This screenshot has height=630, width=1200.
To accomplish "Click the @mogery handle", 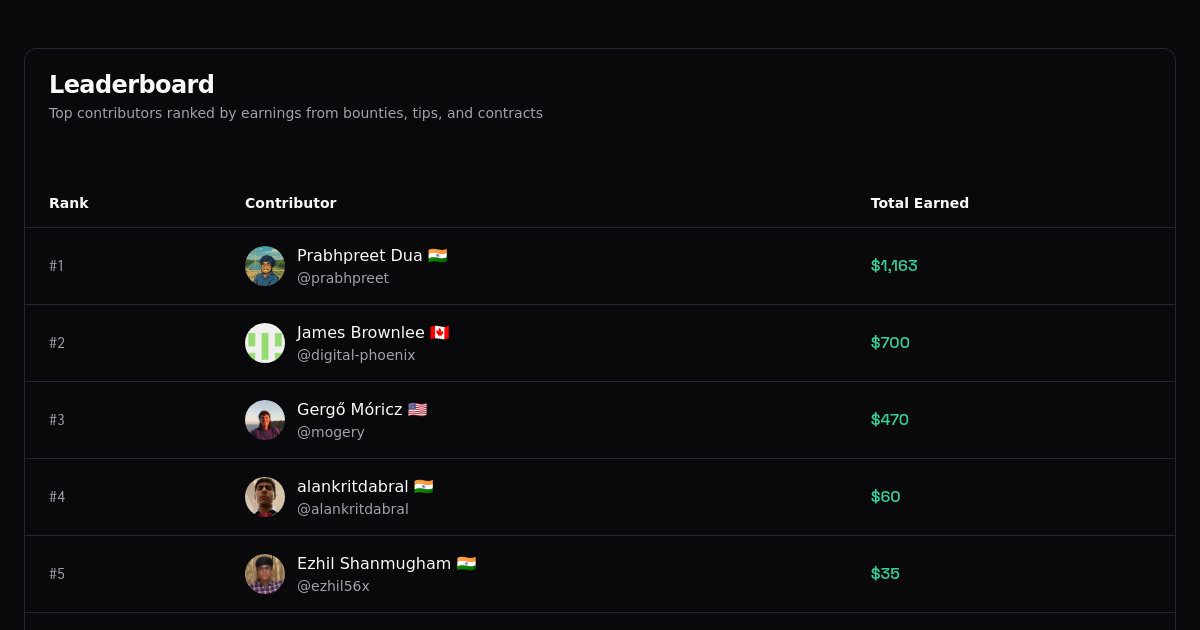I will coord(331,432).
